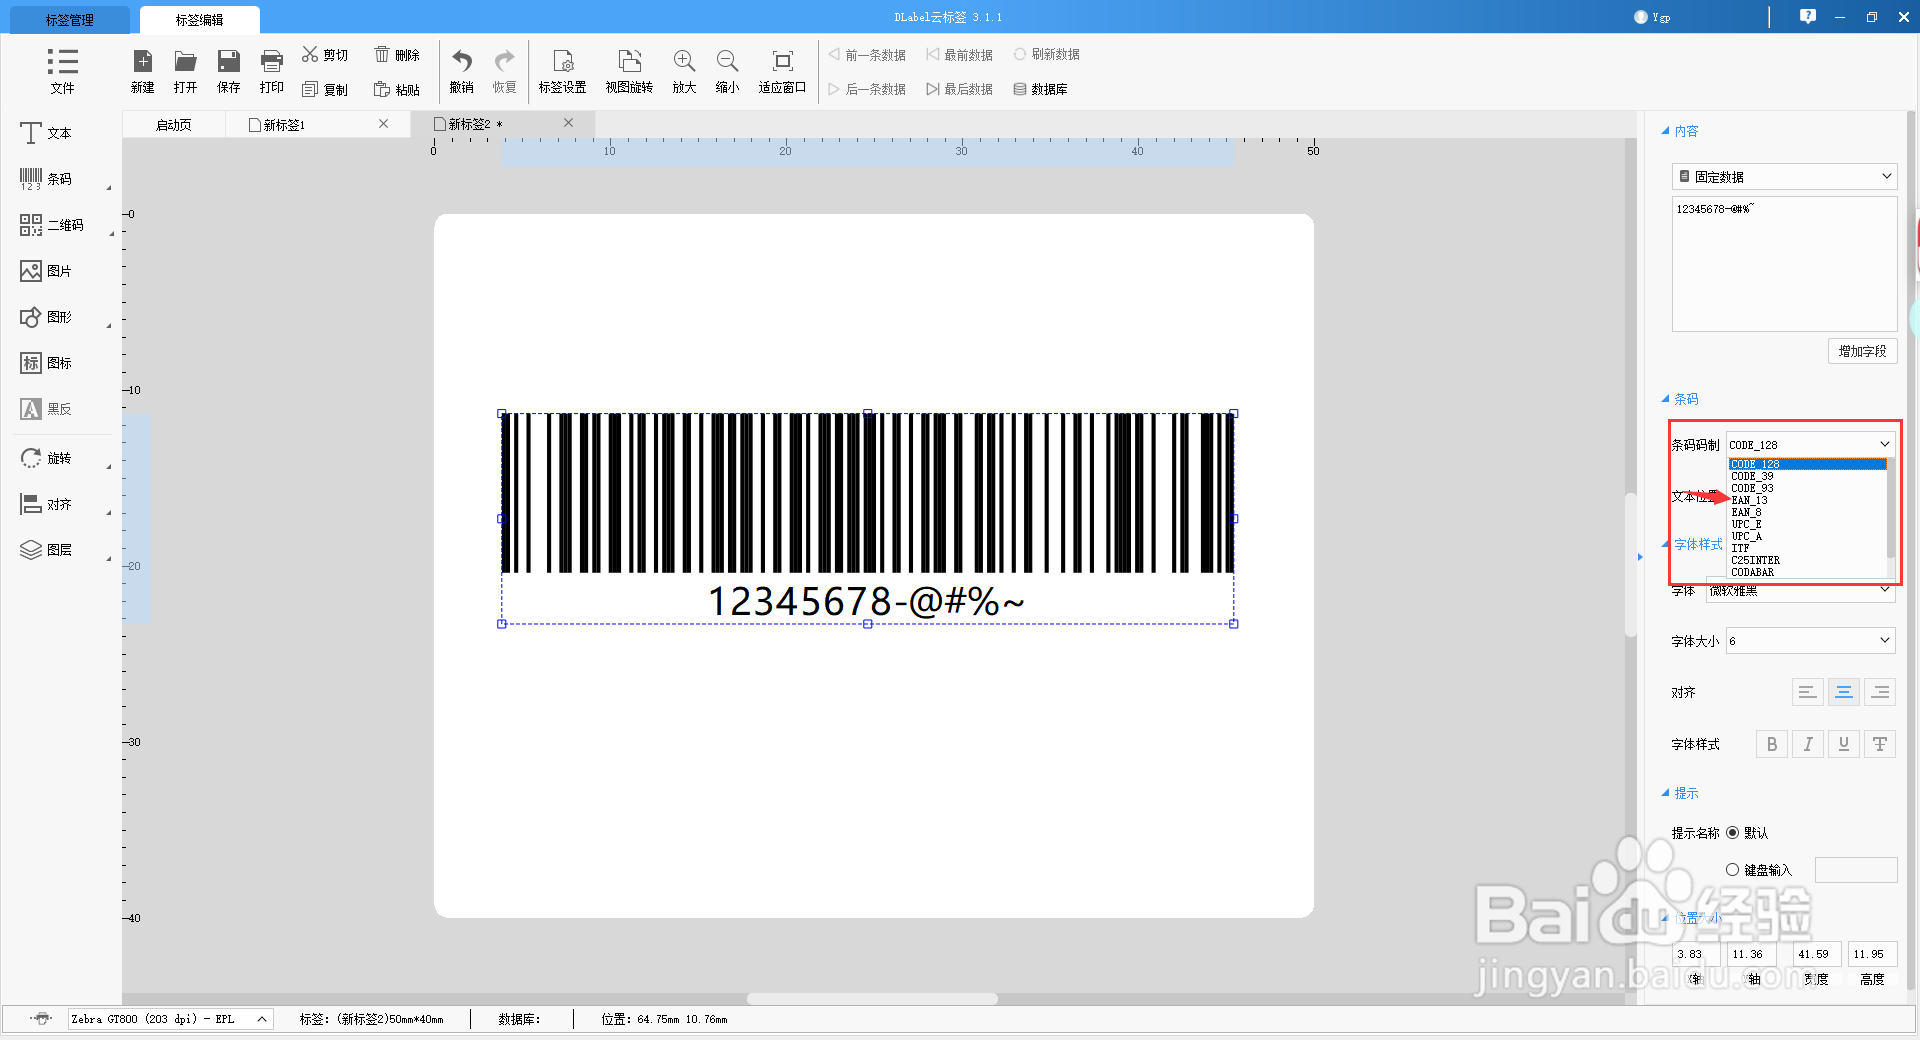The width and height of the screenshot is (1920, 1040).
Task: Select the 二维码 QR code tool
Action: (52, 225)
